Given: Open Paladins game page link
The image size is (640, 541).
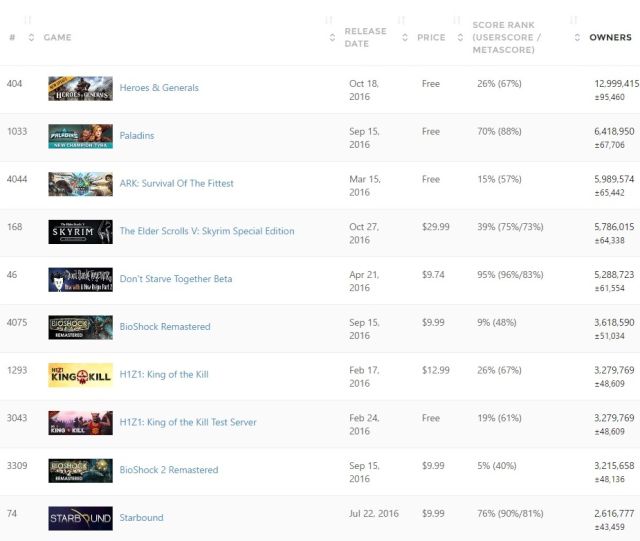Looking at the screenshot, I should pos(137,136).
